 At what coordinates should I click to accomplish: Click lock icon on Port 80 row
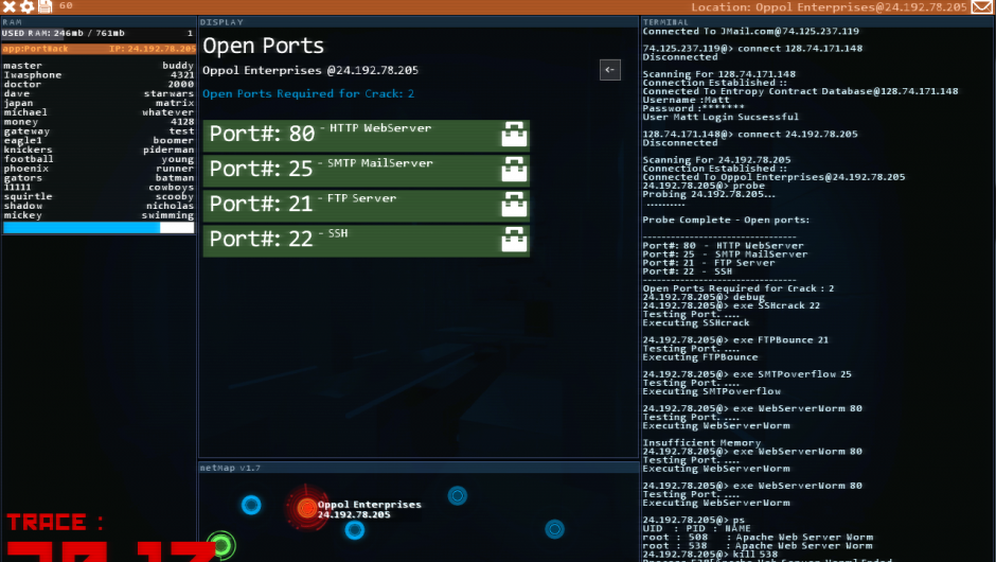click(514, 135)
